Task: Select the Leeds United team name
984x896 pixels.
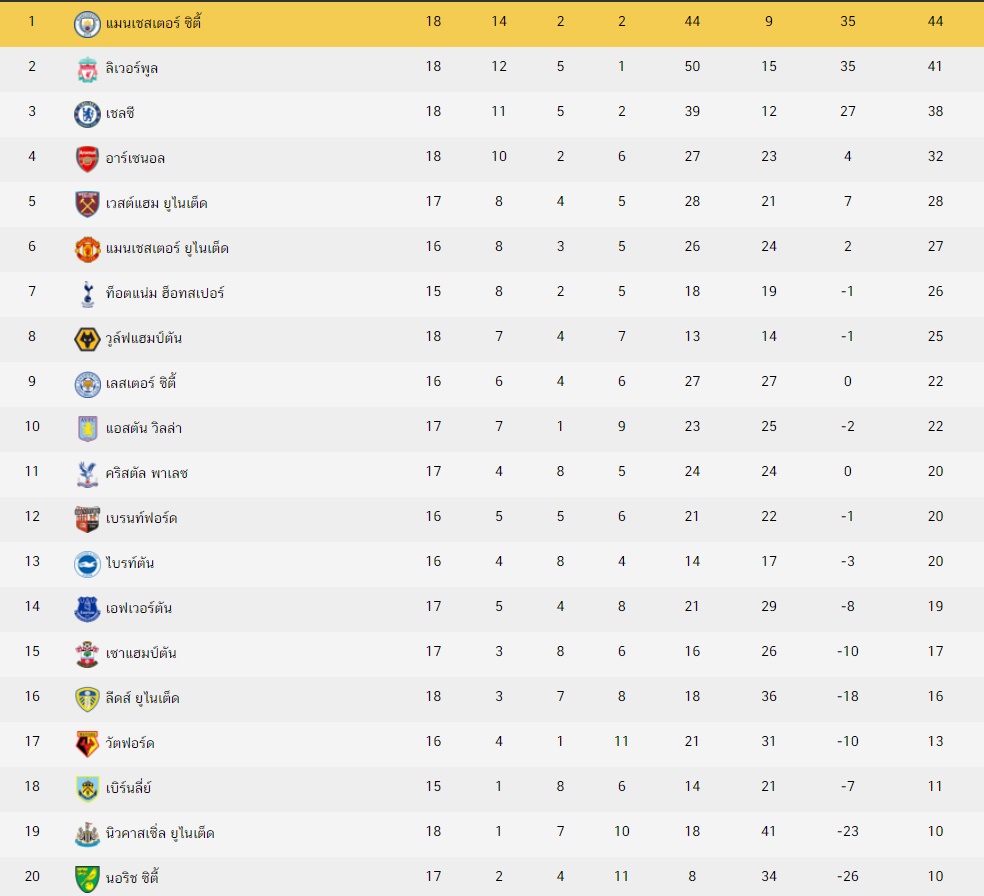Action: [x=142, y=698]
